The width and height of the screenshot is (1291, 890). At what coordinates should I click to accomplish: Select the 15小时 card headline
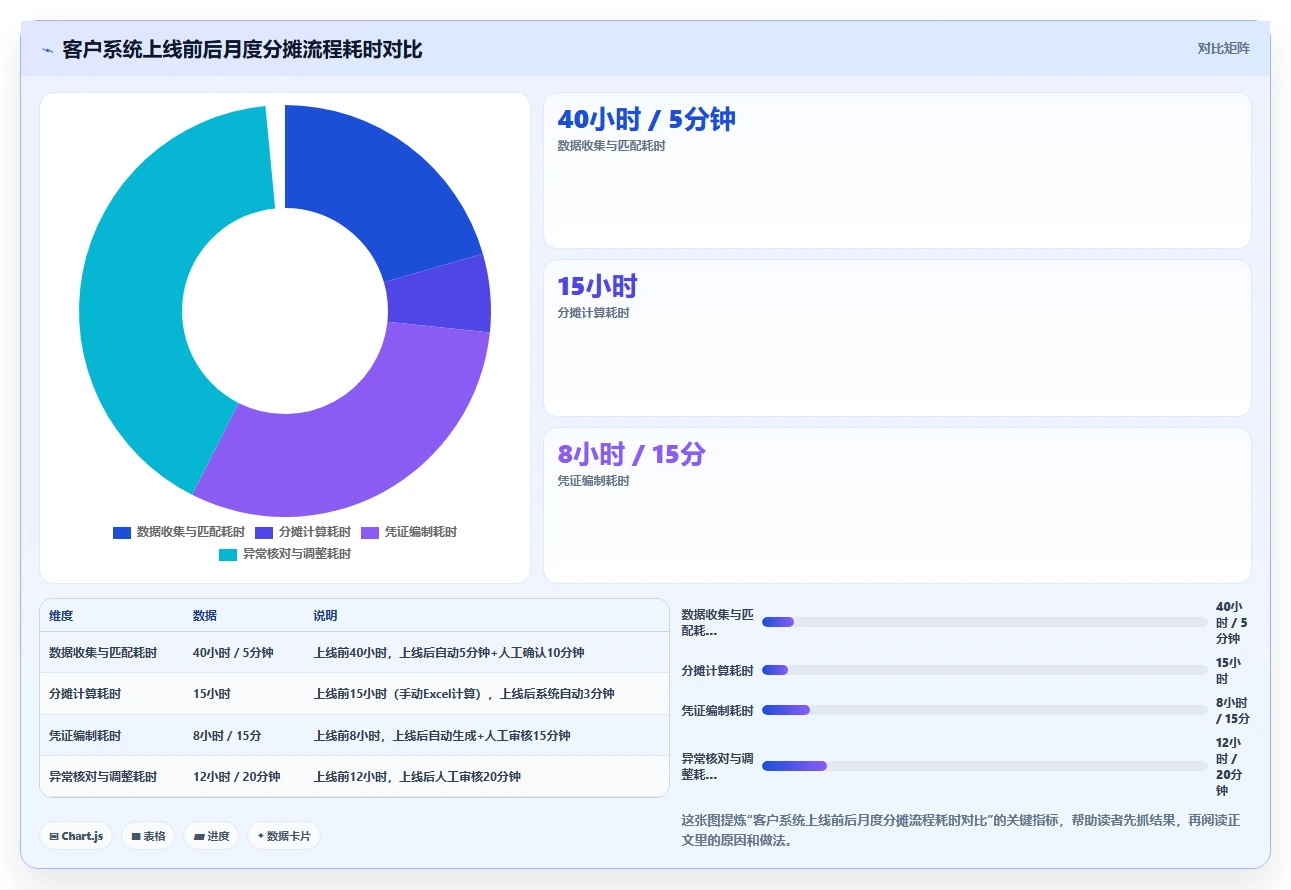597,286
